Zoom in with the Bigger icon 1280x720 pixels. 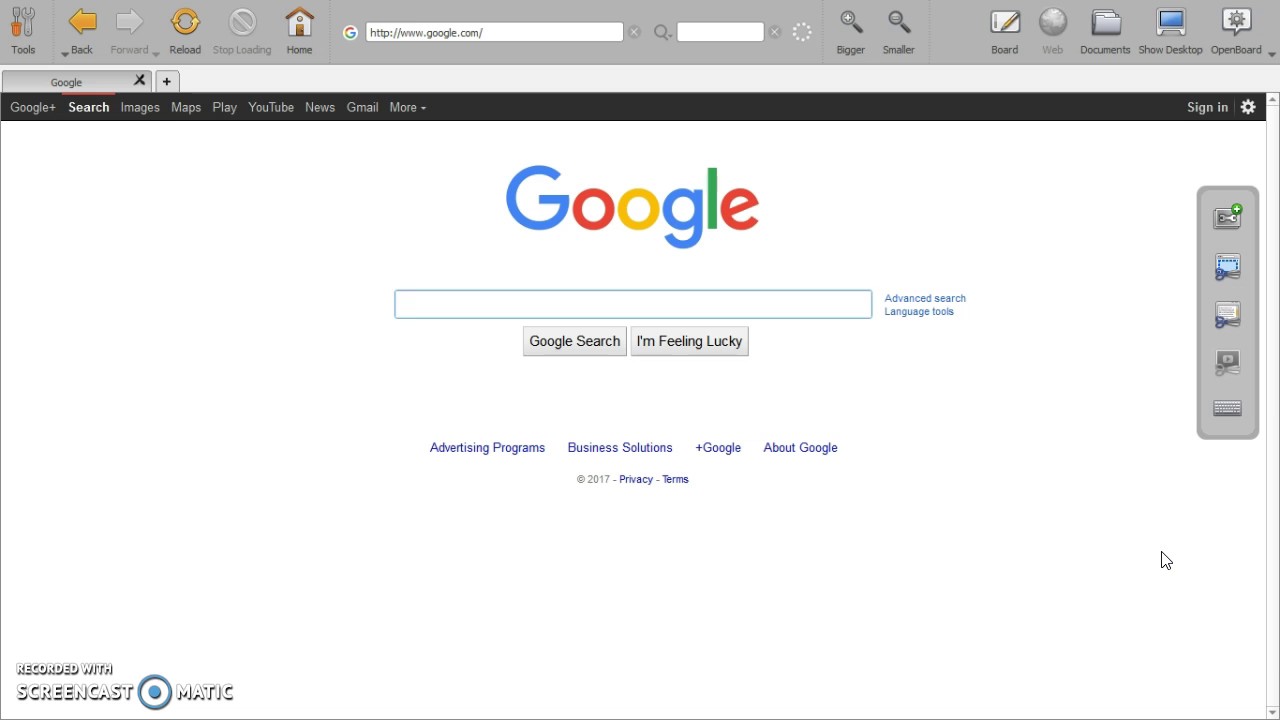point(851,22)
